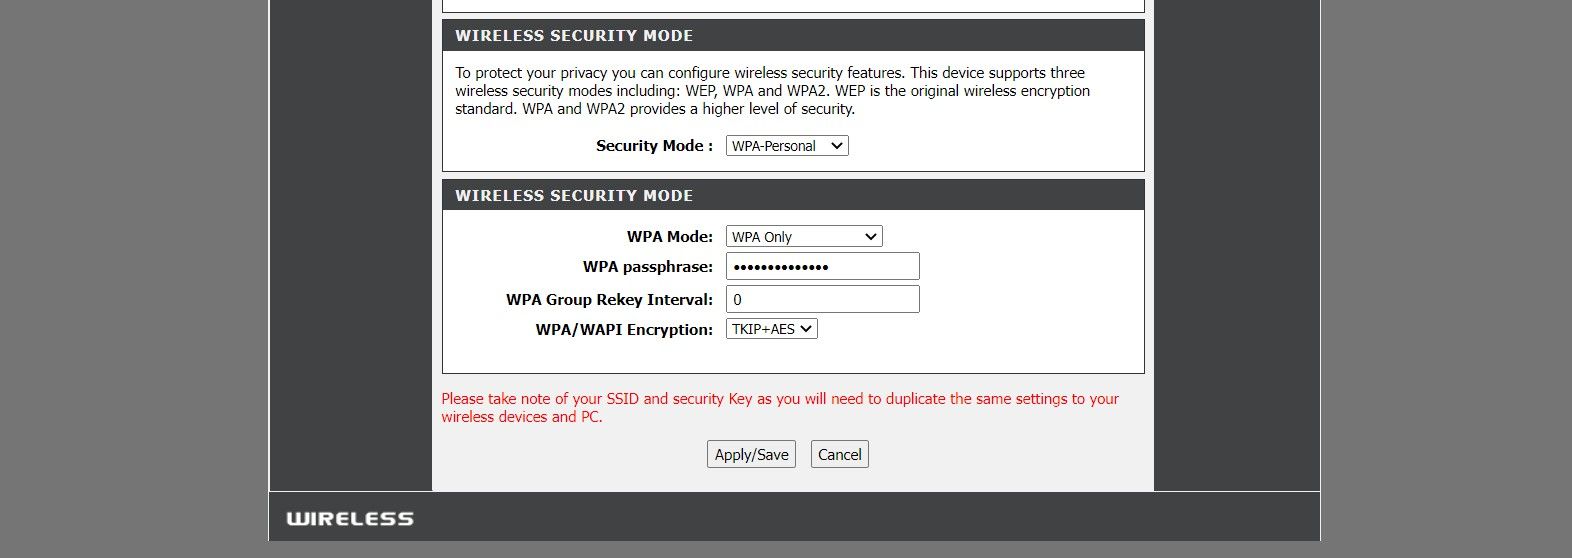Image resolution: width=1572 pixels, height=558 pixels.
Task: Focus the WPA Group Rekey Interval field
Action: point(822,299)
